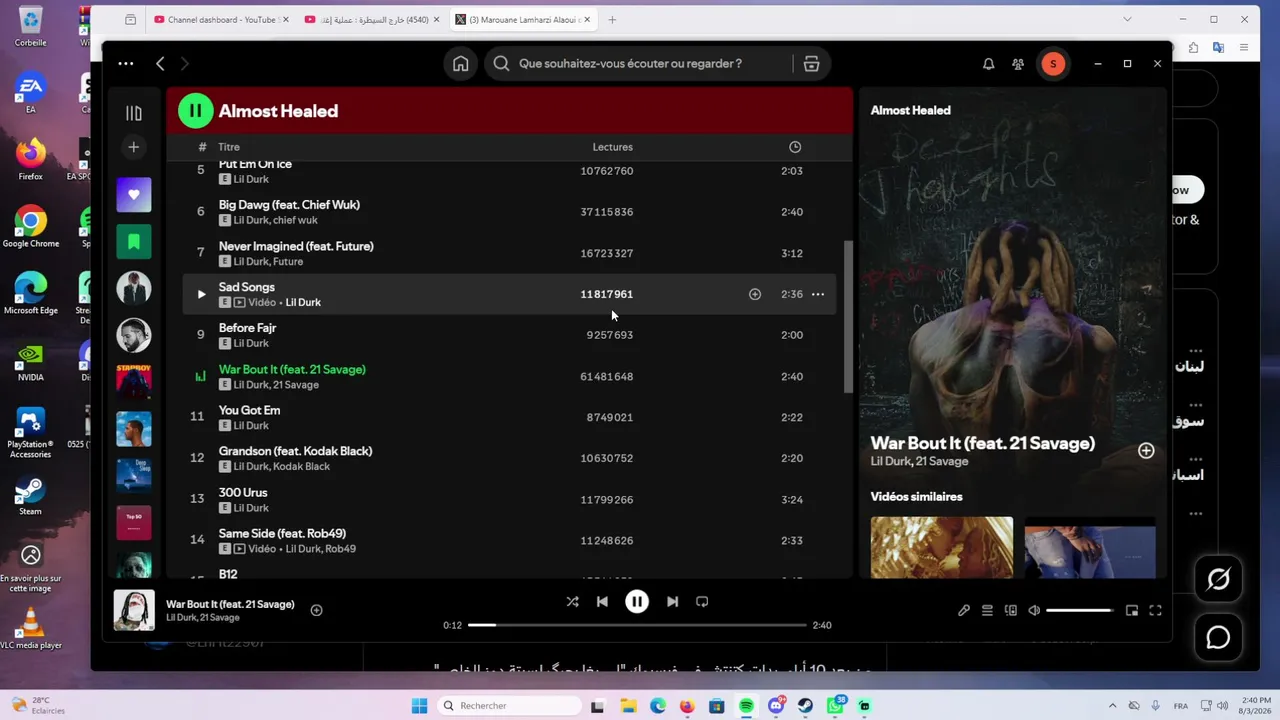The height and width of the screenshot is (720, 1280).
Task: Open now-playing album cover in player bar
Action: point(133,610)
